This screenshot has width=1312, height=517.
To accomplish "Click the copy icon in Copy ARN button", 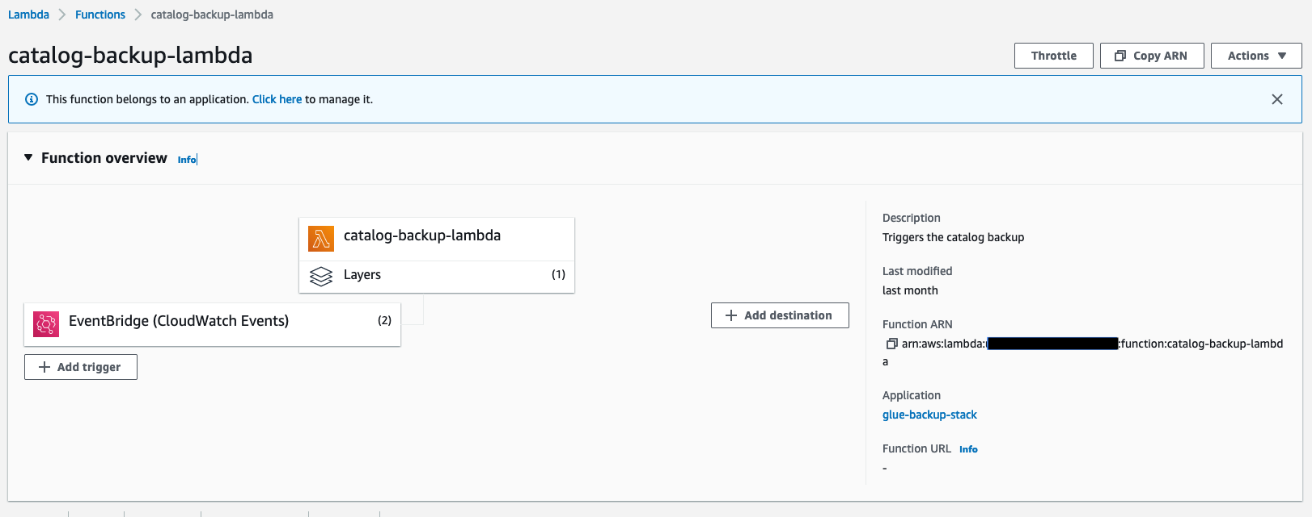I will pyautogui.click(x=1120, y=56).
